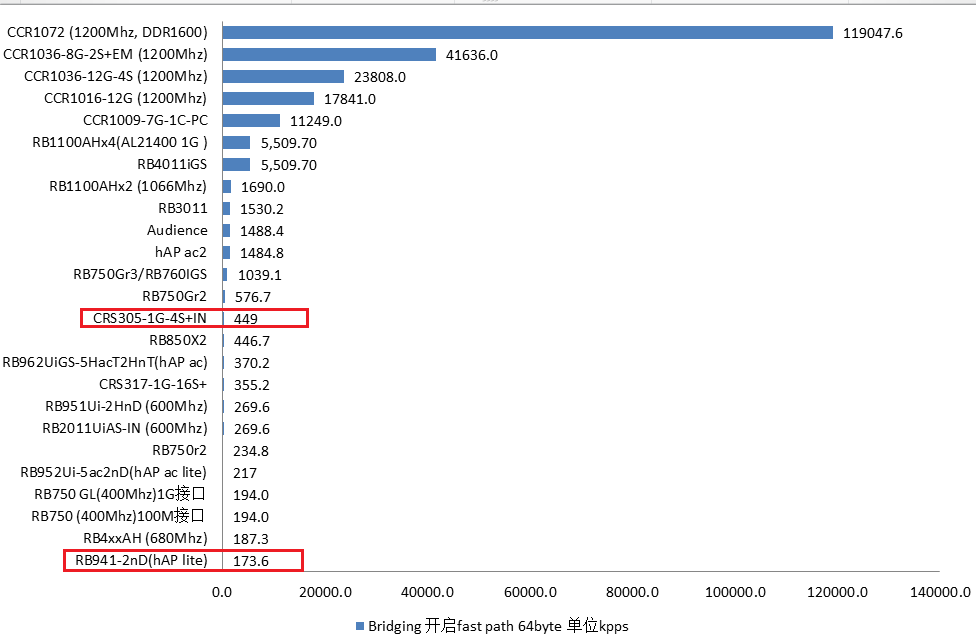Click the red-boxed CRS305-1G-4S+IN label

click(150, 319)
